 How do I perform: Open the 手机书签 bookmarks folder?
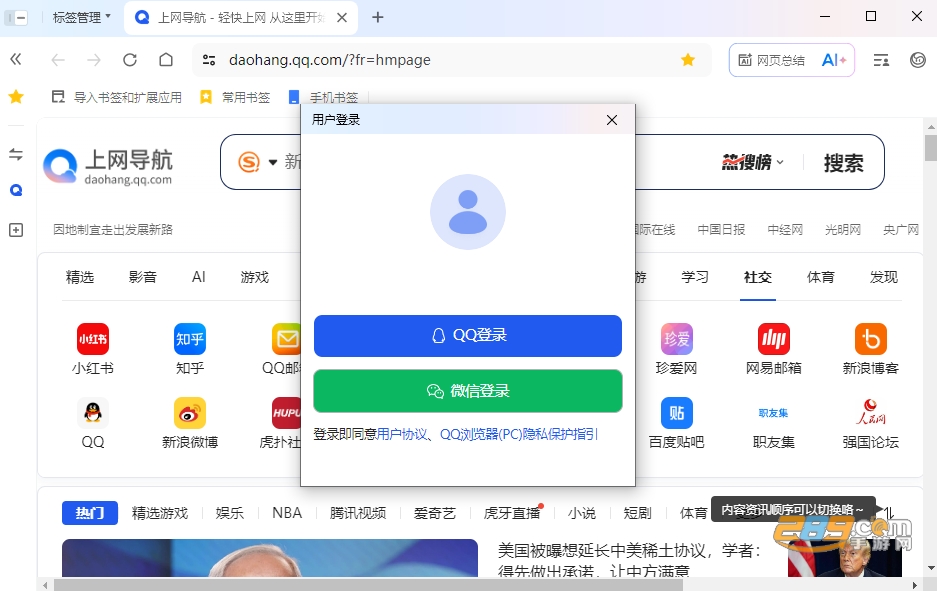[323, 97]
